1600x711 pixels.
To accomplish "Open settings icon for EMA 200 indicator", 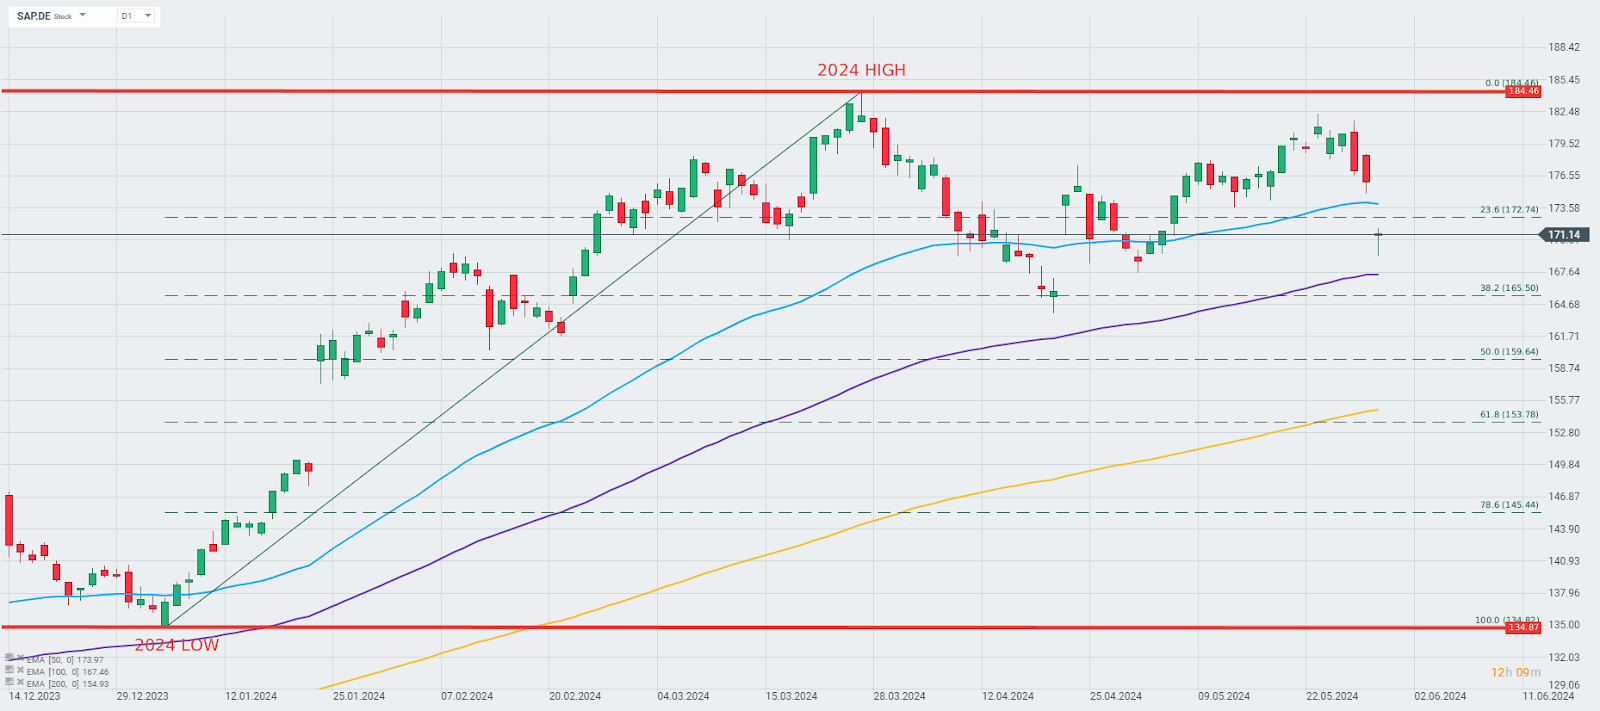I will [x=9, y=683].
